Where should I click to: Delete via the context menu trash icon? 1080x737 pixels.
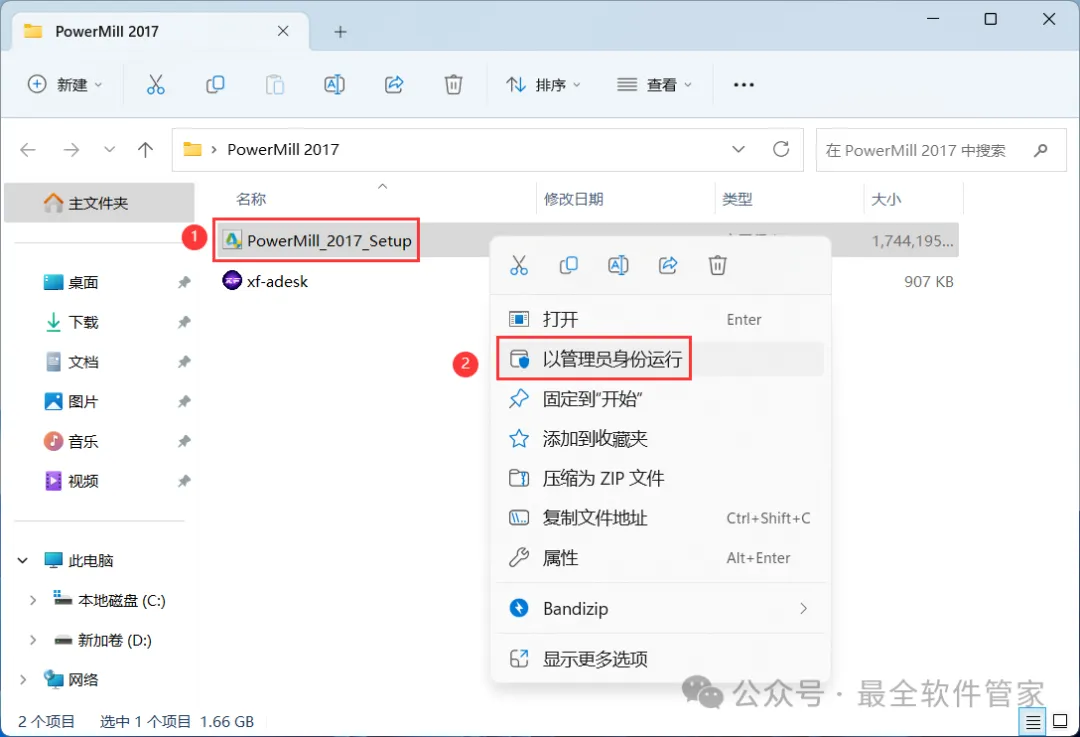[718, 265]
